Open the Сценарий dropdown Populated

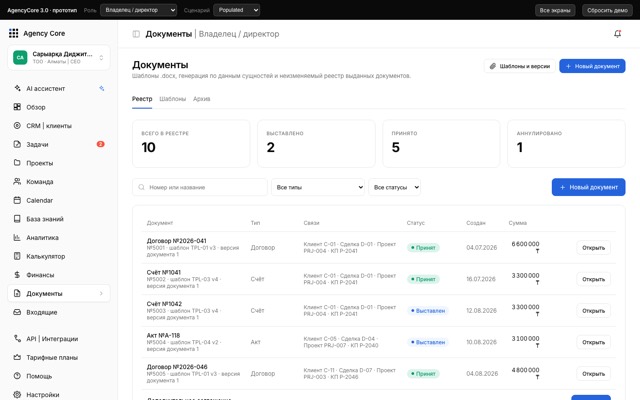237,10
